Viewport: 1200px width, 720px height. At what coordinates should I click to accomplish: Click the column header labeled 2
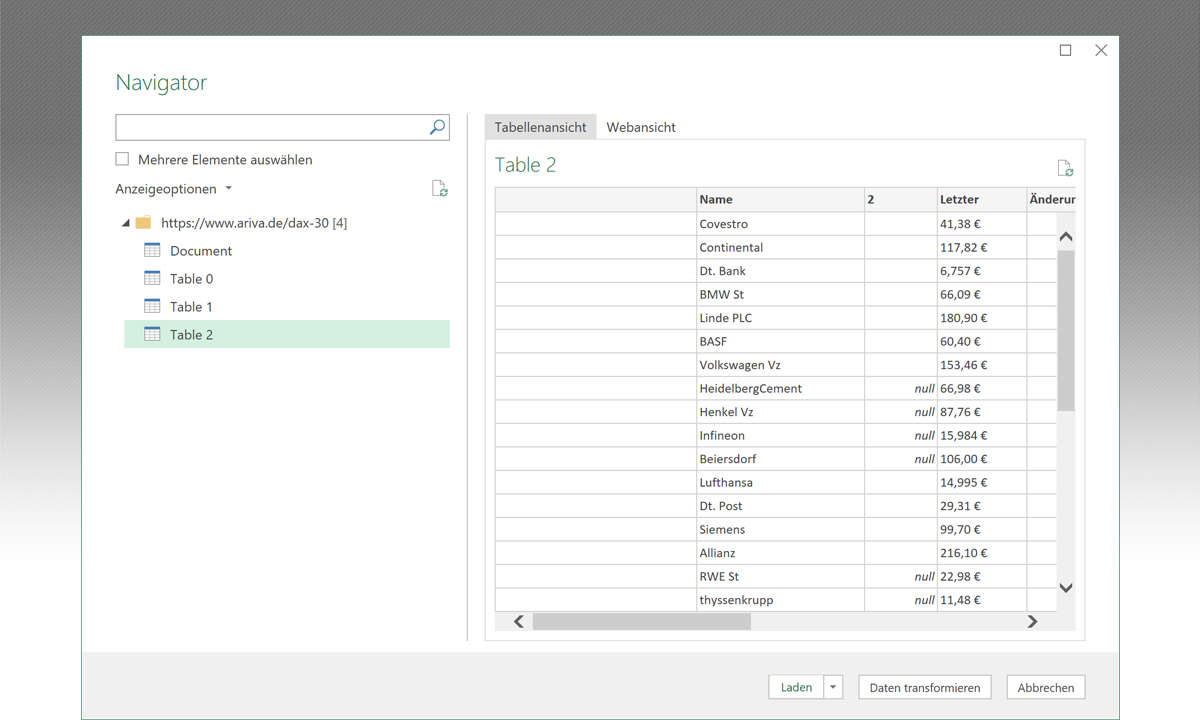900,199
